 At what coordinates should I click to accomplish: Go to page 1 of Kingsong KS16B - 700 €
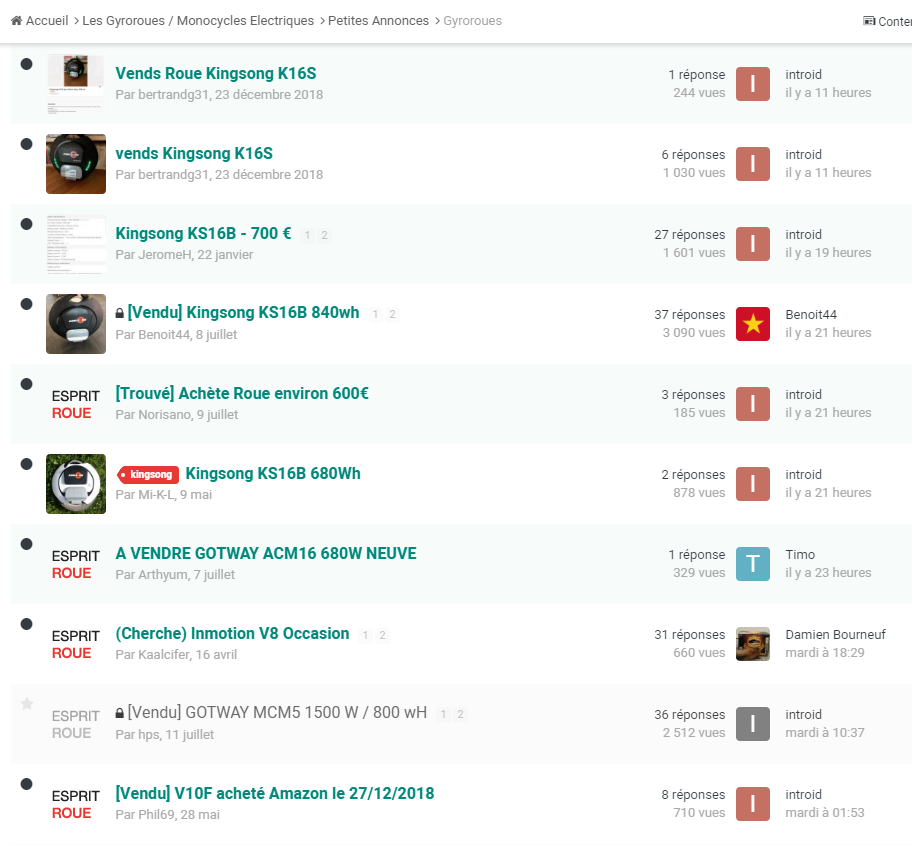coord(307,235)
